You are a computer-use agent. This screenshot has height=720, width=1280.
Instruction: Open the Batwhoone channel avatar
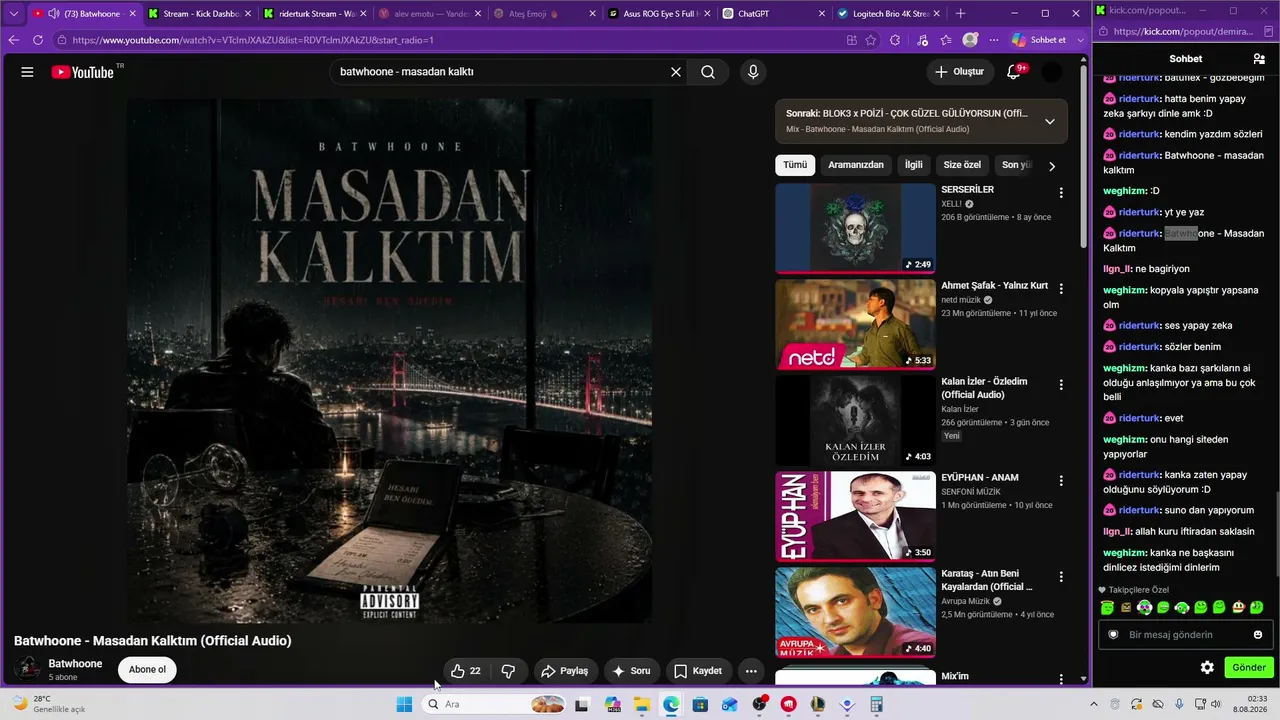click(x=28, y=669)
